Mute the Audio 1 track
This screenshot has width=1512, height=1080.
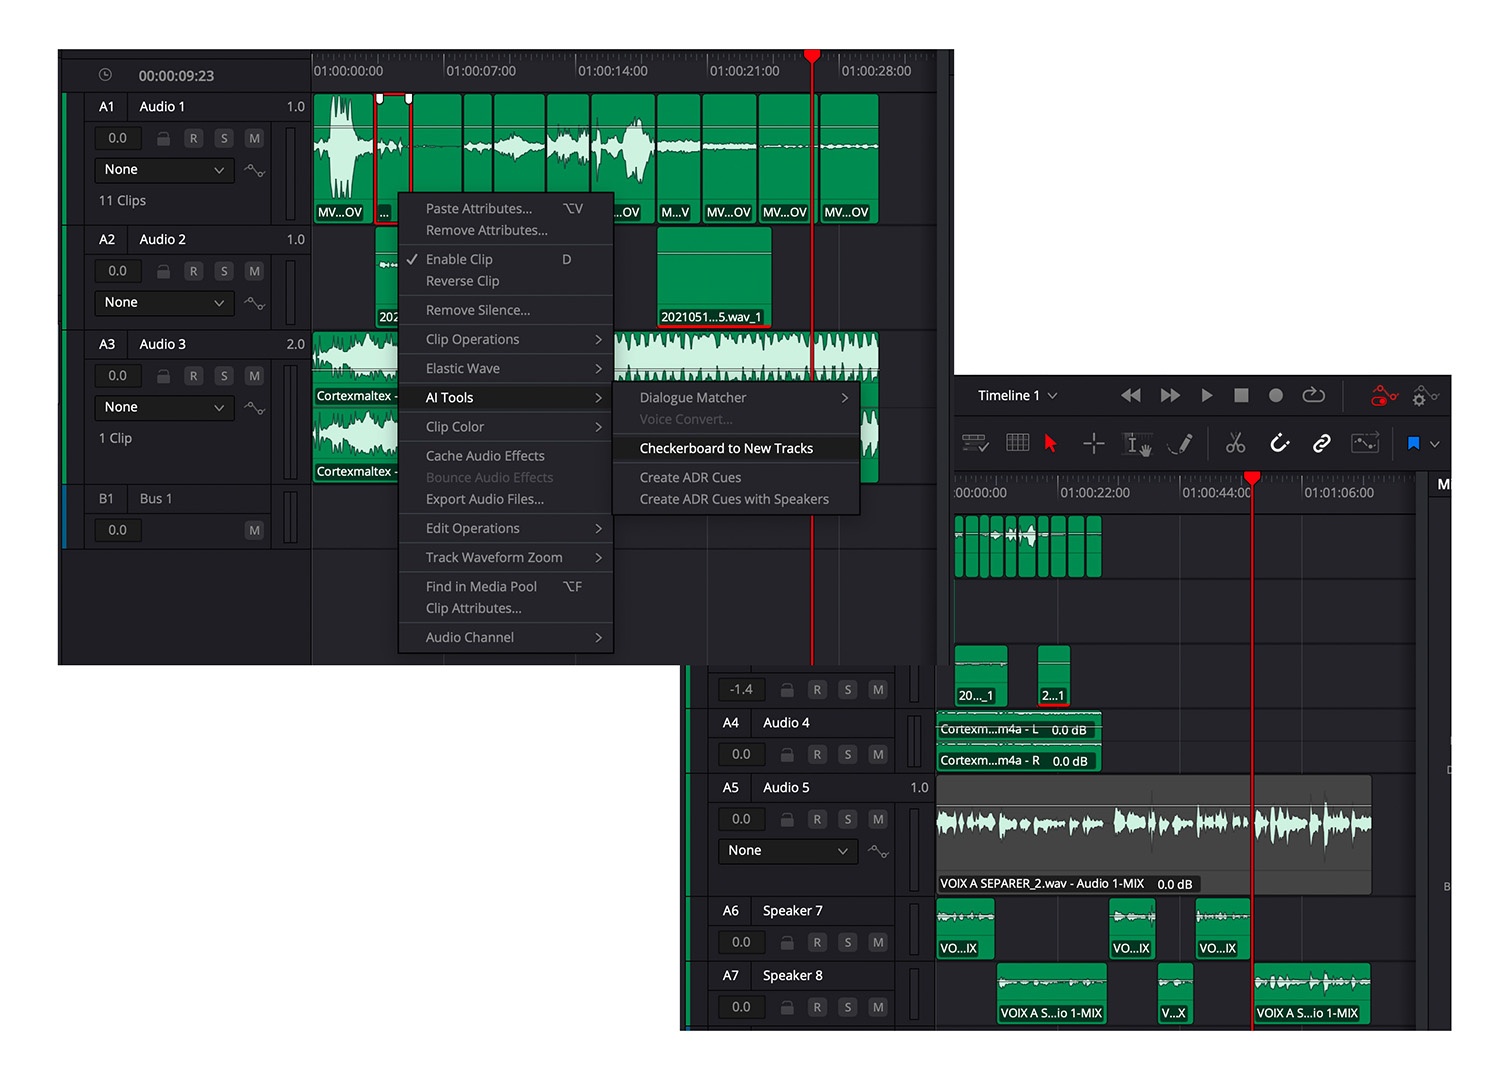254,138
